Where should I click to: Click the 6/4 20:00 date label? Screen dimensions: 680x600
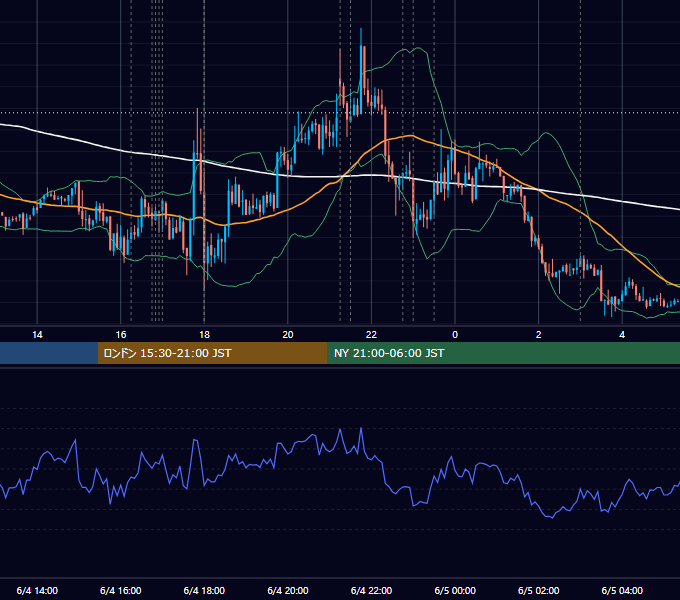[288, 590]
